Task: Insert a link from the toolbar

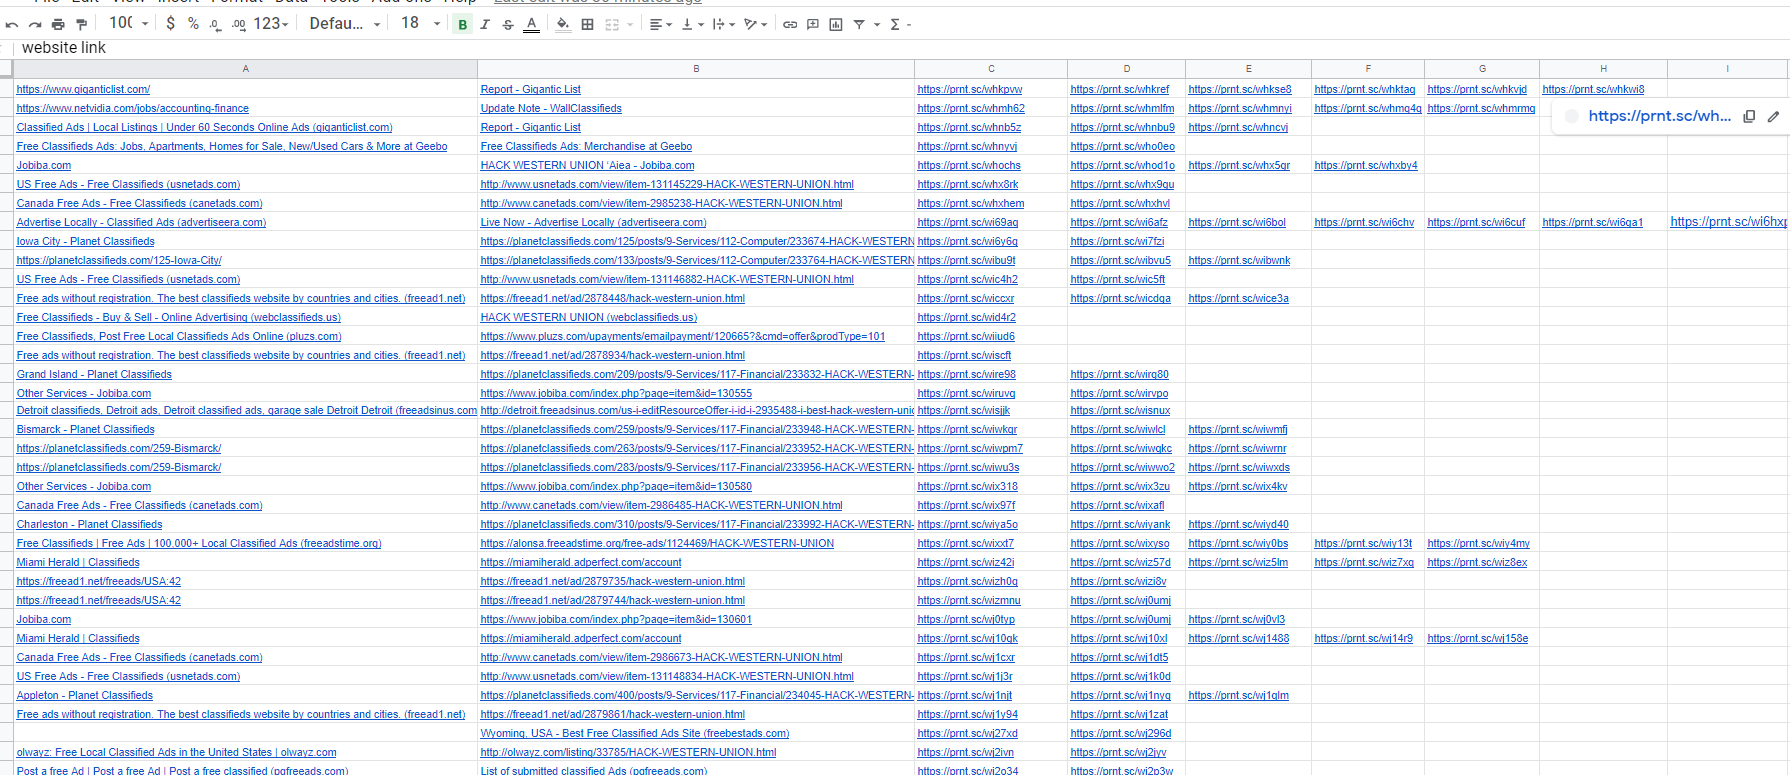Action: point(790,24)
